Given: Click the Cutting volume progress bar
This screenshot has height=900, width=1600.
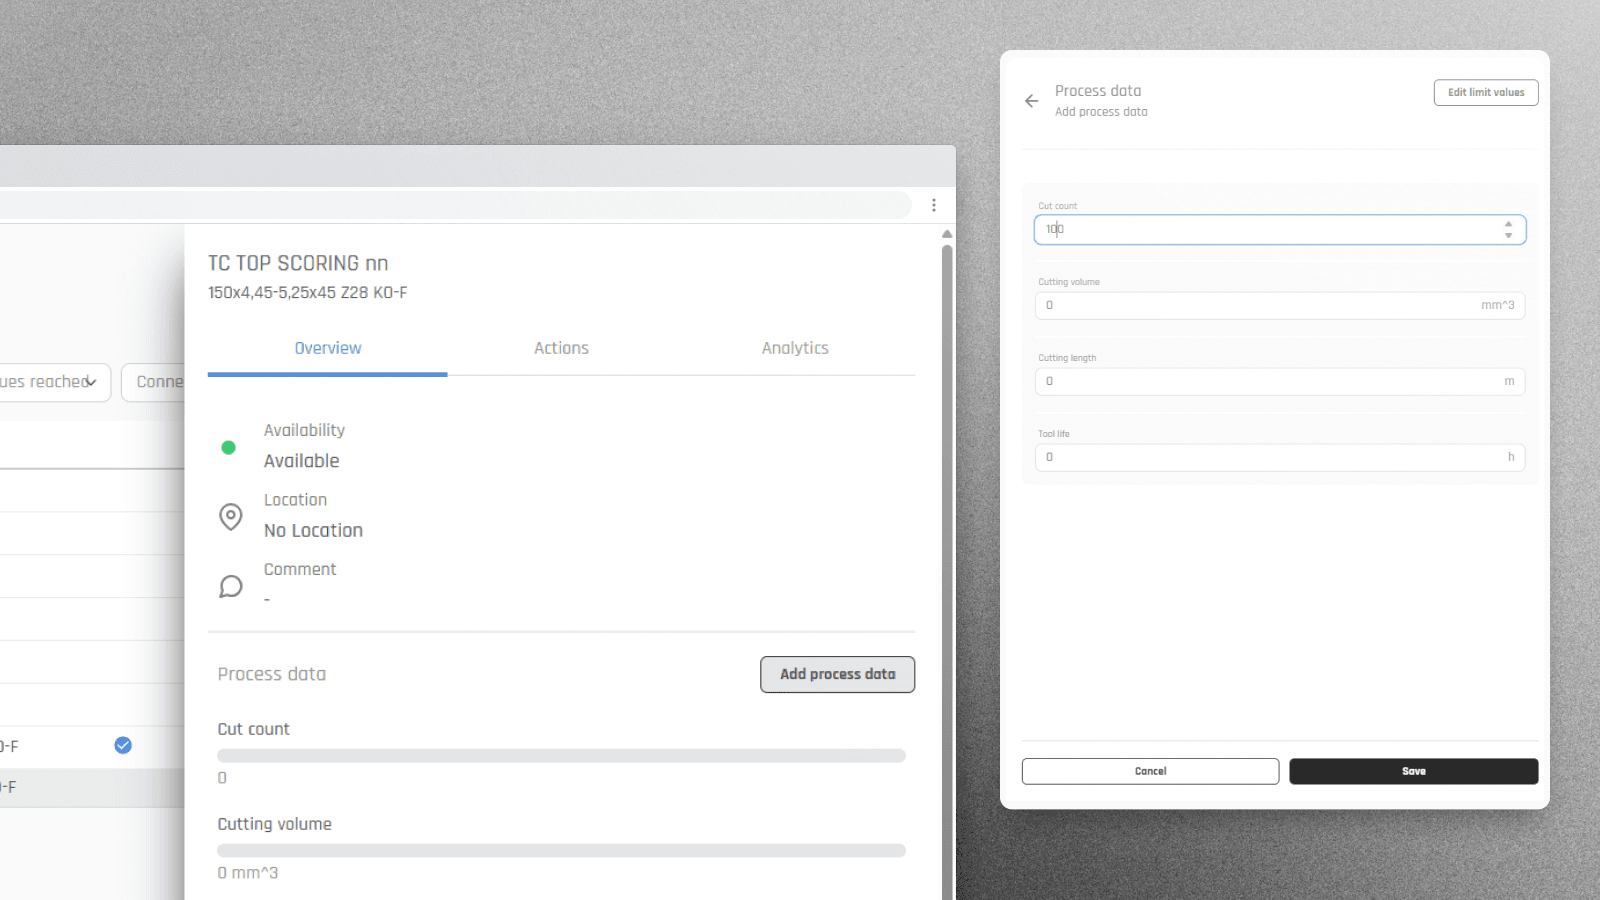Looking at the screenshot, I should 561,850.
